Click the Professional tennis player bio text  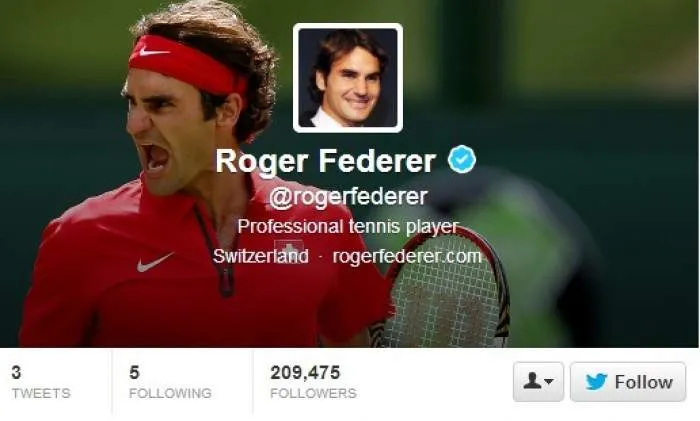tap(348, 226)
